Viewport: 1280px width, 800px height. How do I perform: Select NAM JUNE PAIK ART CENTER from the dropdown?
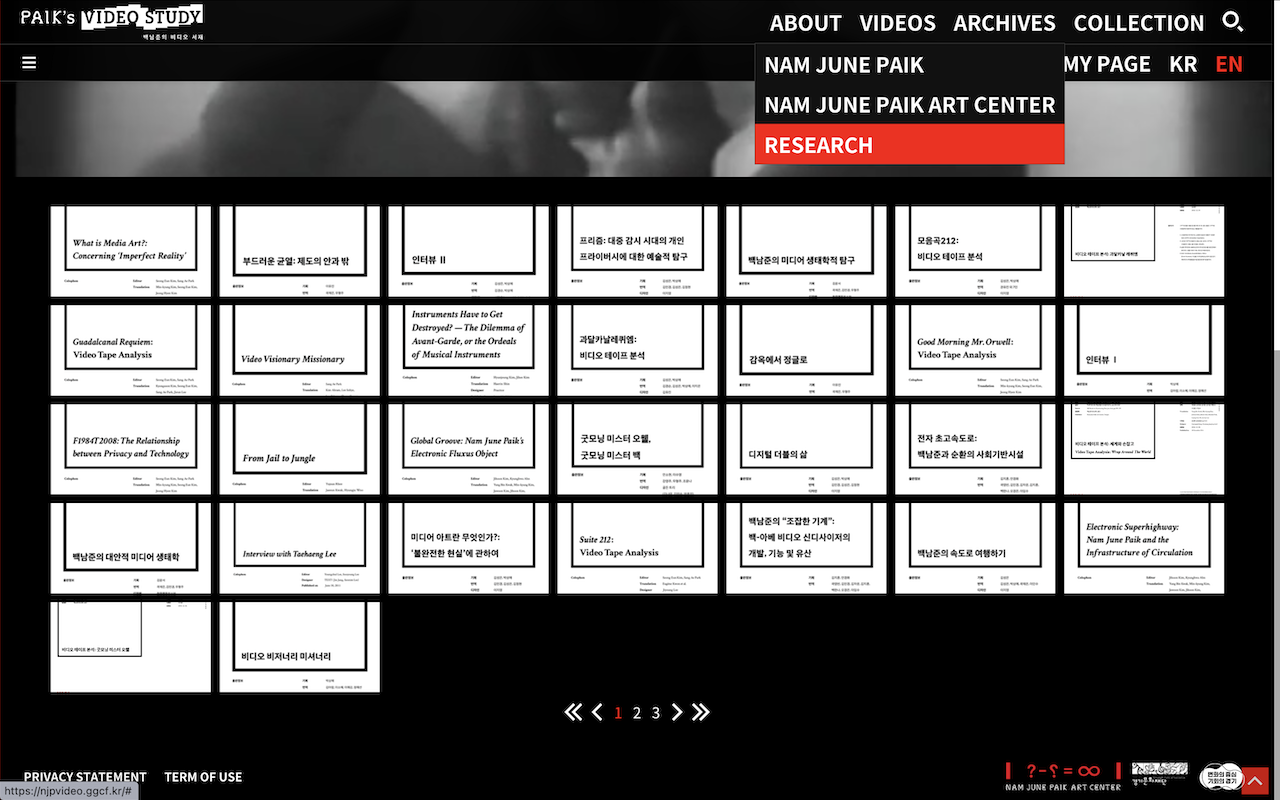pos(909,105)
